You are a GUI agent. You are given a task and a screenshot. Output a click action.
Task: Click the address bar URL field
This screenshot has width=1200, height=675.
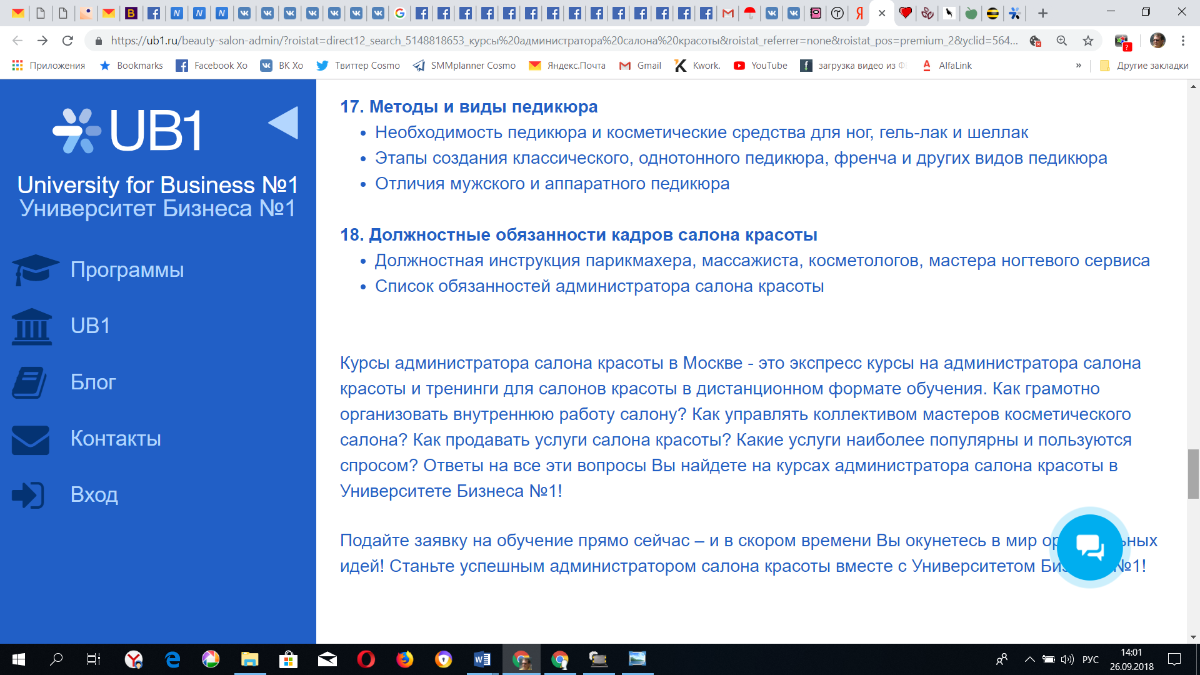[560, 41]
